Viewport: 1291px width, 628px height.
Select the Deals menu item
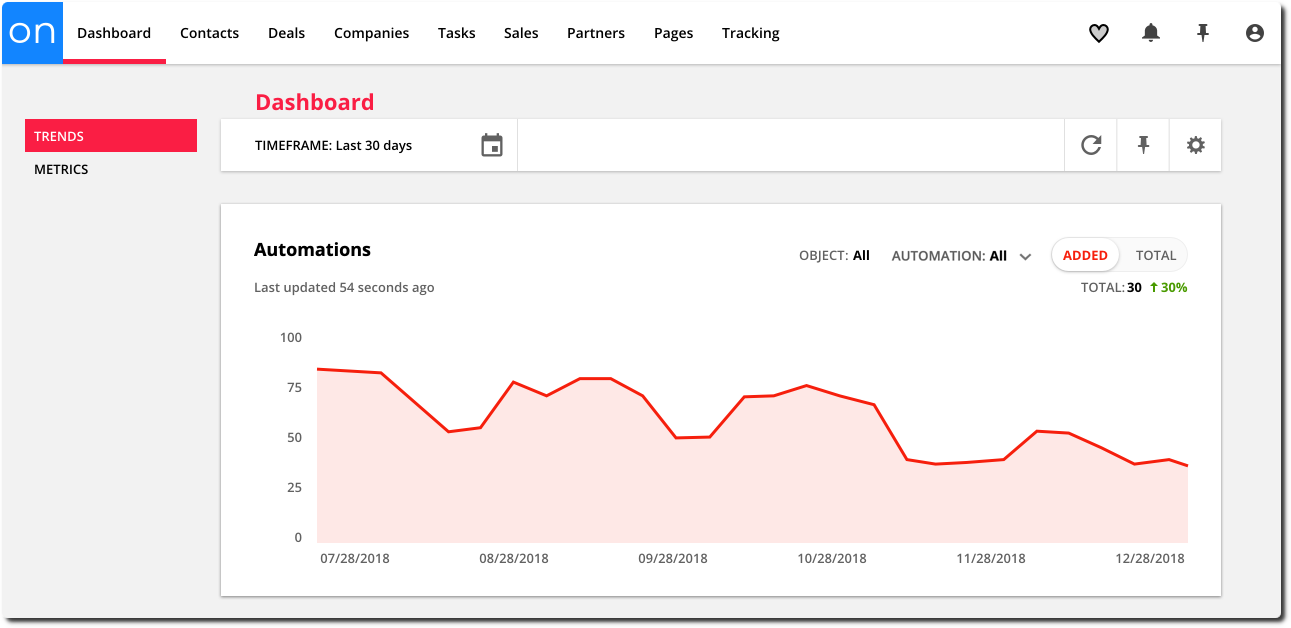coord(286,33)
